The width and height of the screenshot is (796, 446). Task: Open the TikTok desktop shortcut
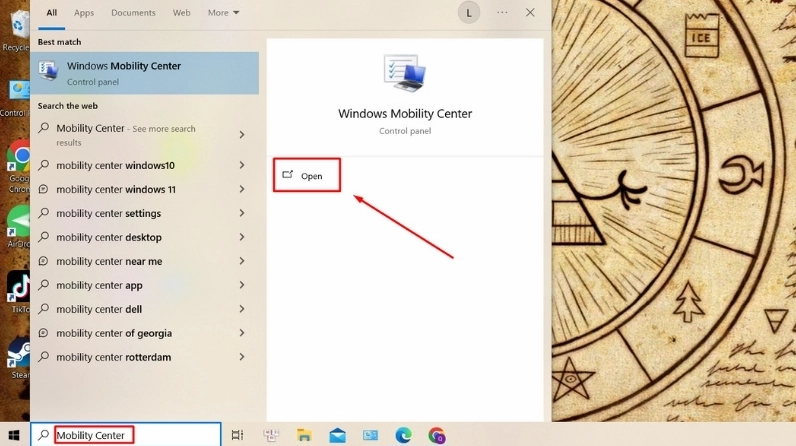(18, 292)
